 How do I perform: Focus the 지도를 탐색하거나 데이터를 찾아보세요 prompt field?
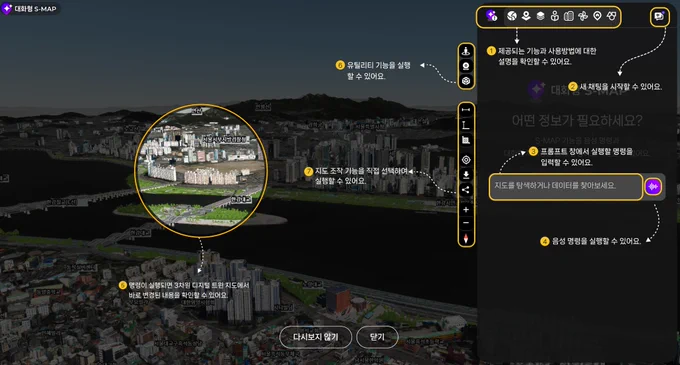coord(566,187)
